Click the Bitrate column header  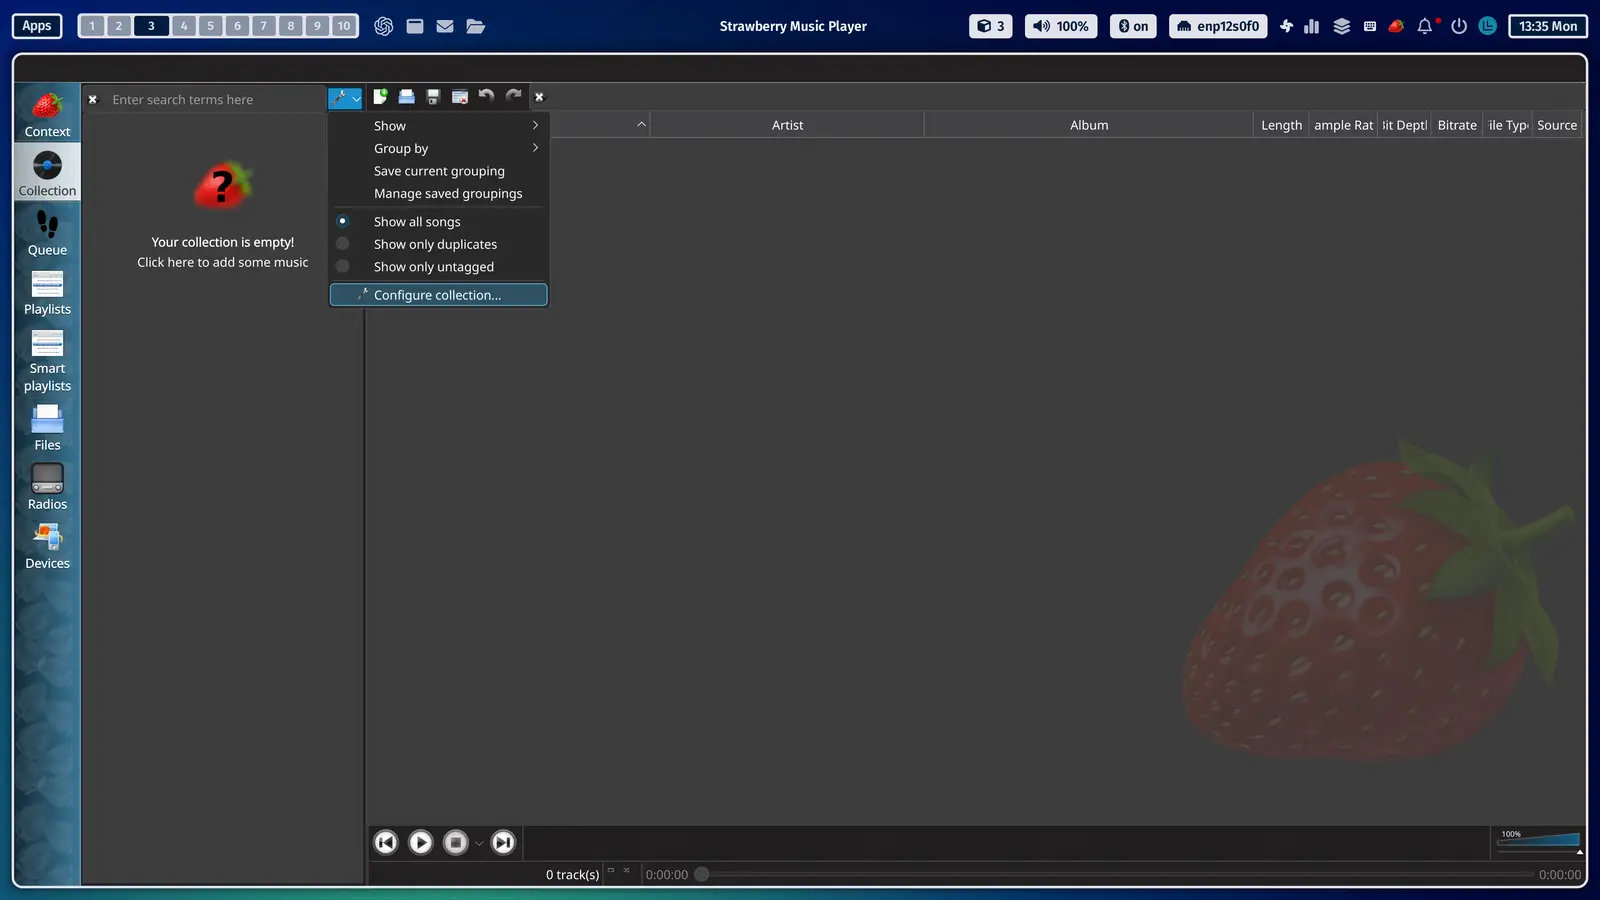point(1457,125)
